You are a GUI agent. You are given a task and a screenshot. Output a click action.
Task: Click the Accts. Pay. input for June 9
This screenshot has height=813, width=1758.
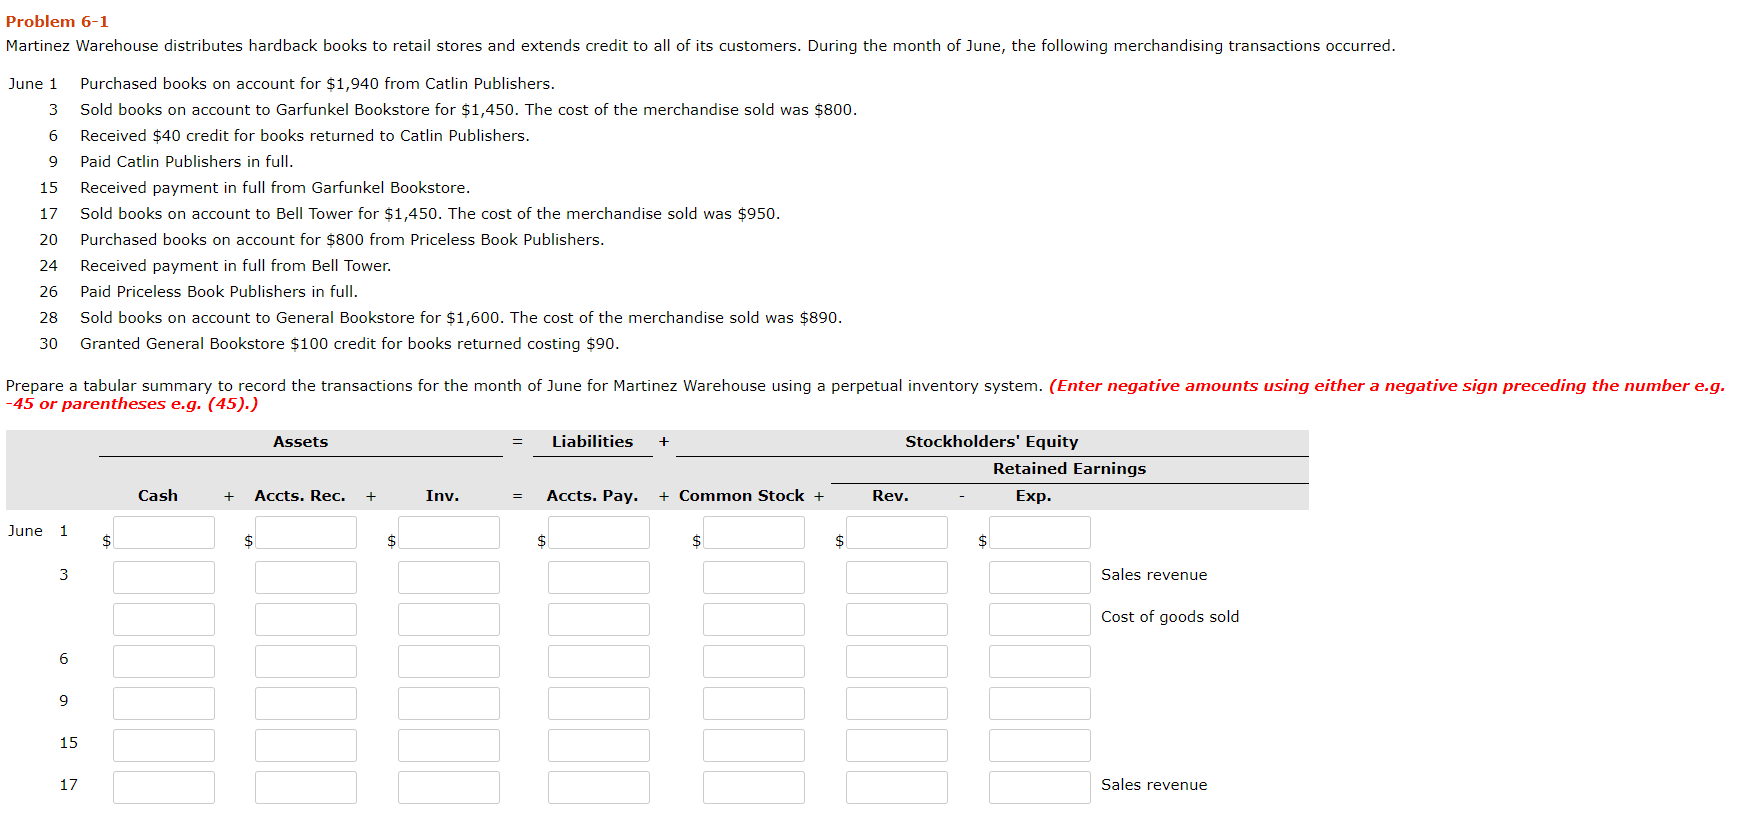point(599,703)
